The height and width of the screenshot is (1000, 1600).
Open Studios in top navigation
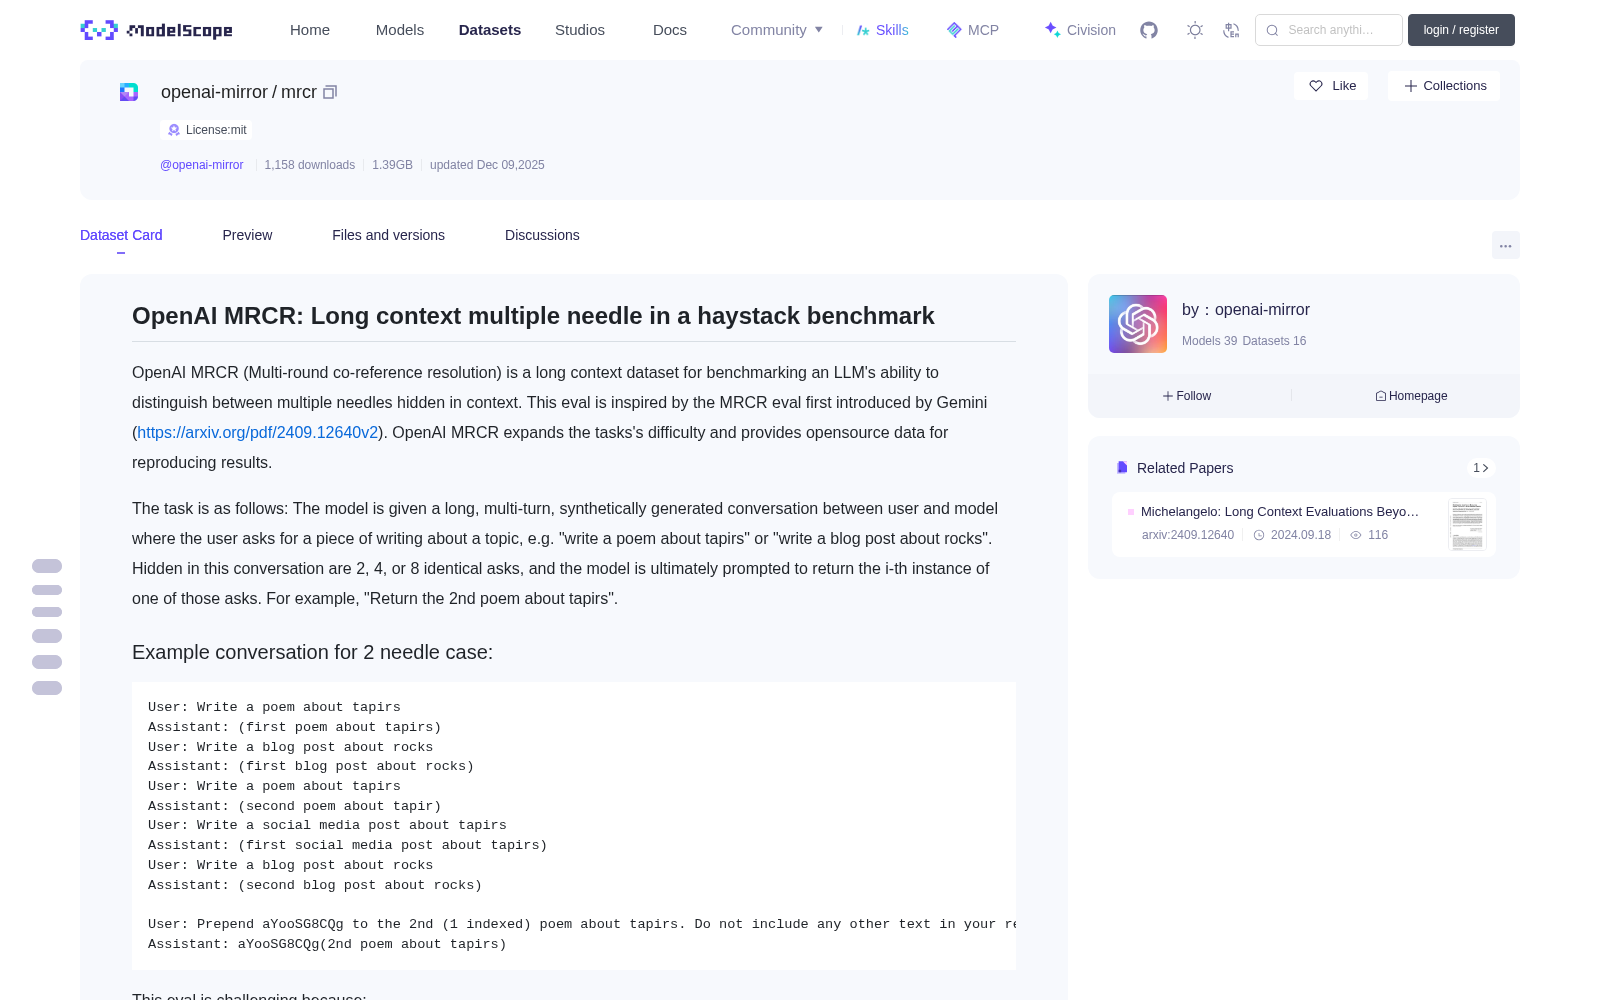(580, 30)
